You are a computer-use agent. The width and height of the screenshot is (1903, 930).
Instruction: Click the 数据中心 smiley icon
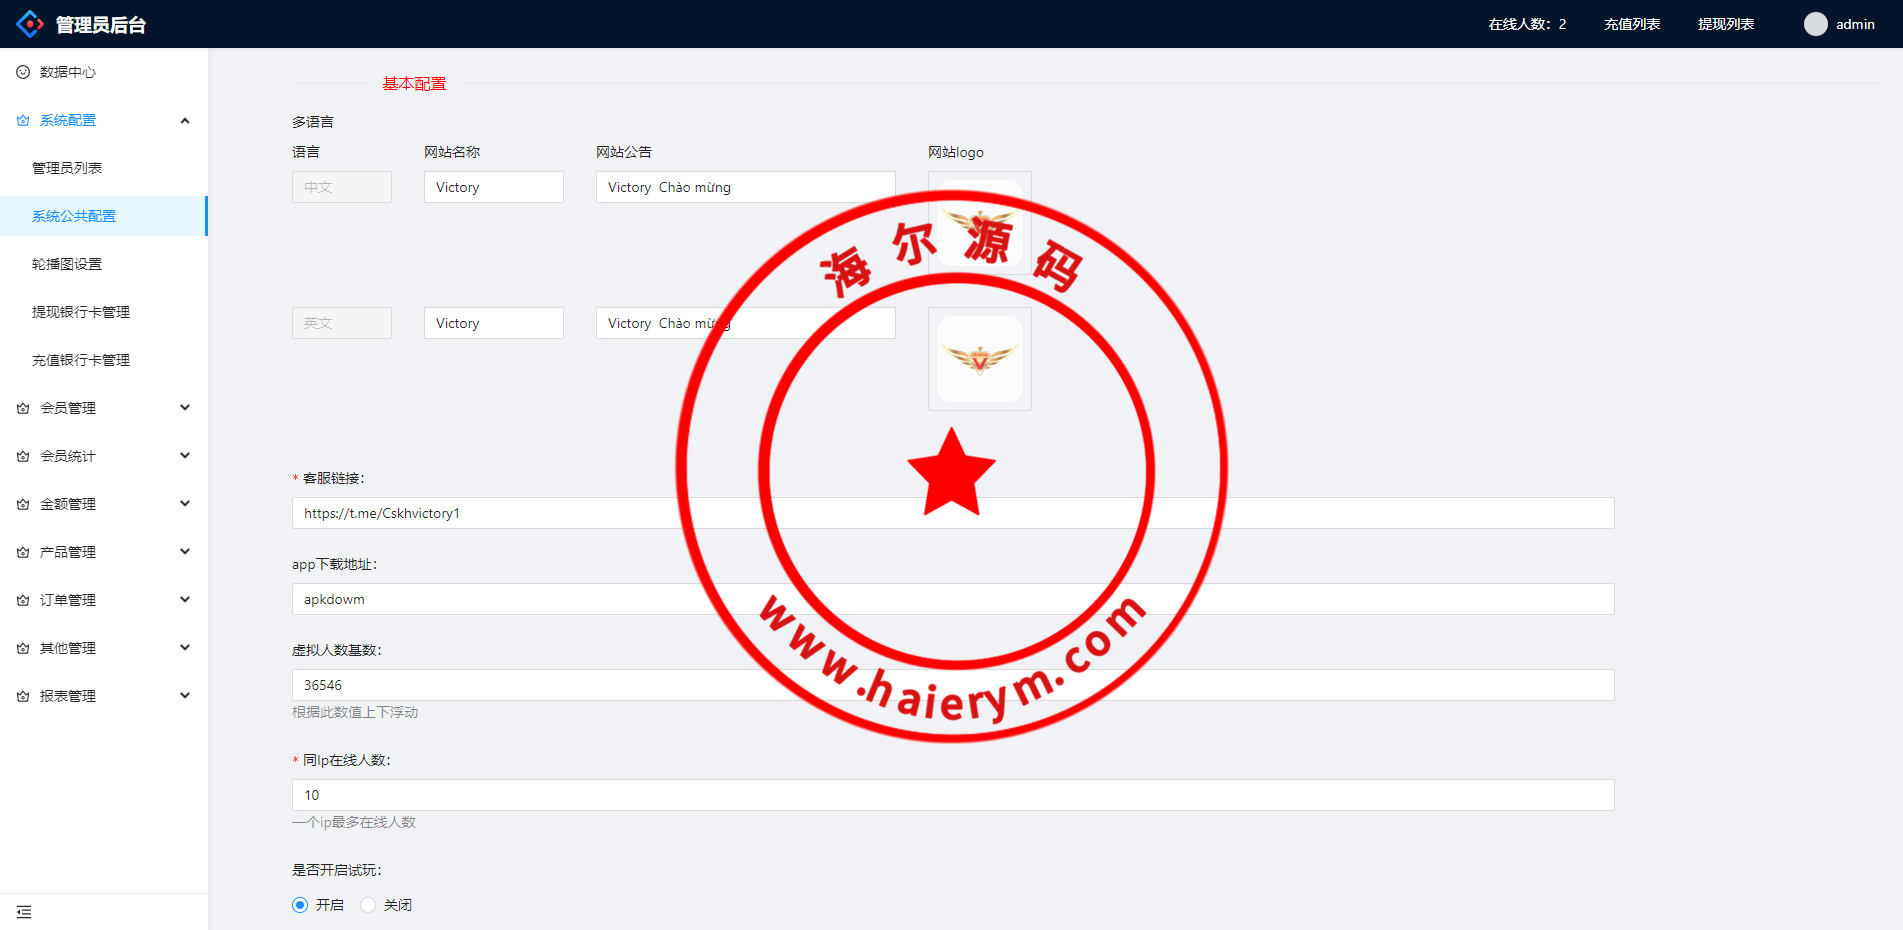23,72
